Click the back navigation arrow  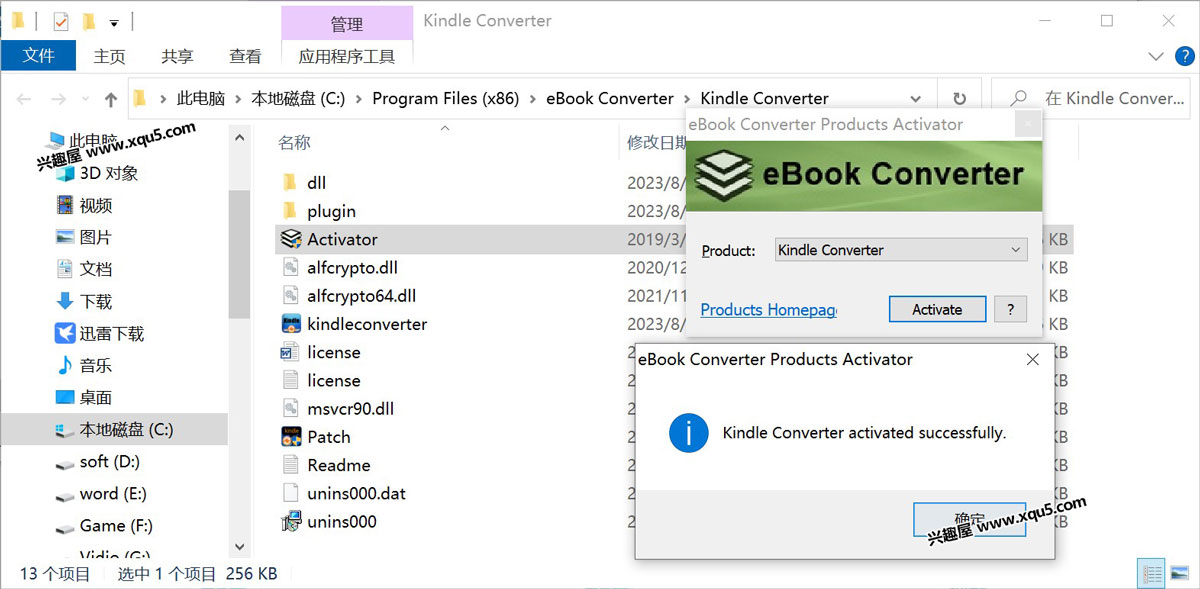[x=24, y=99]
